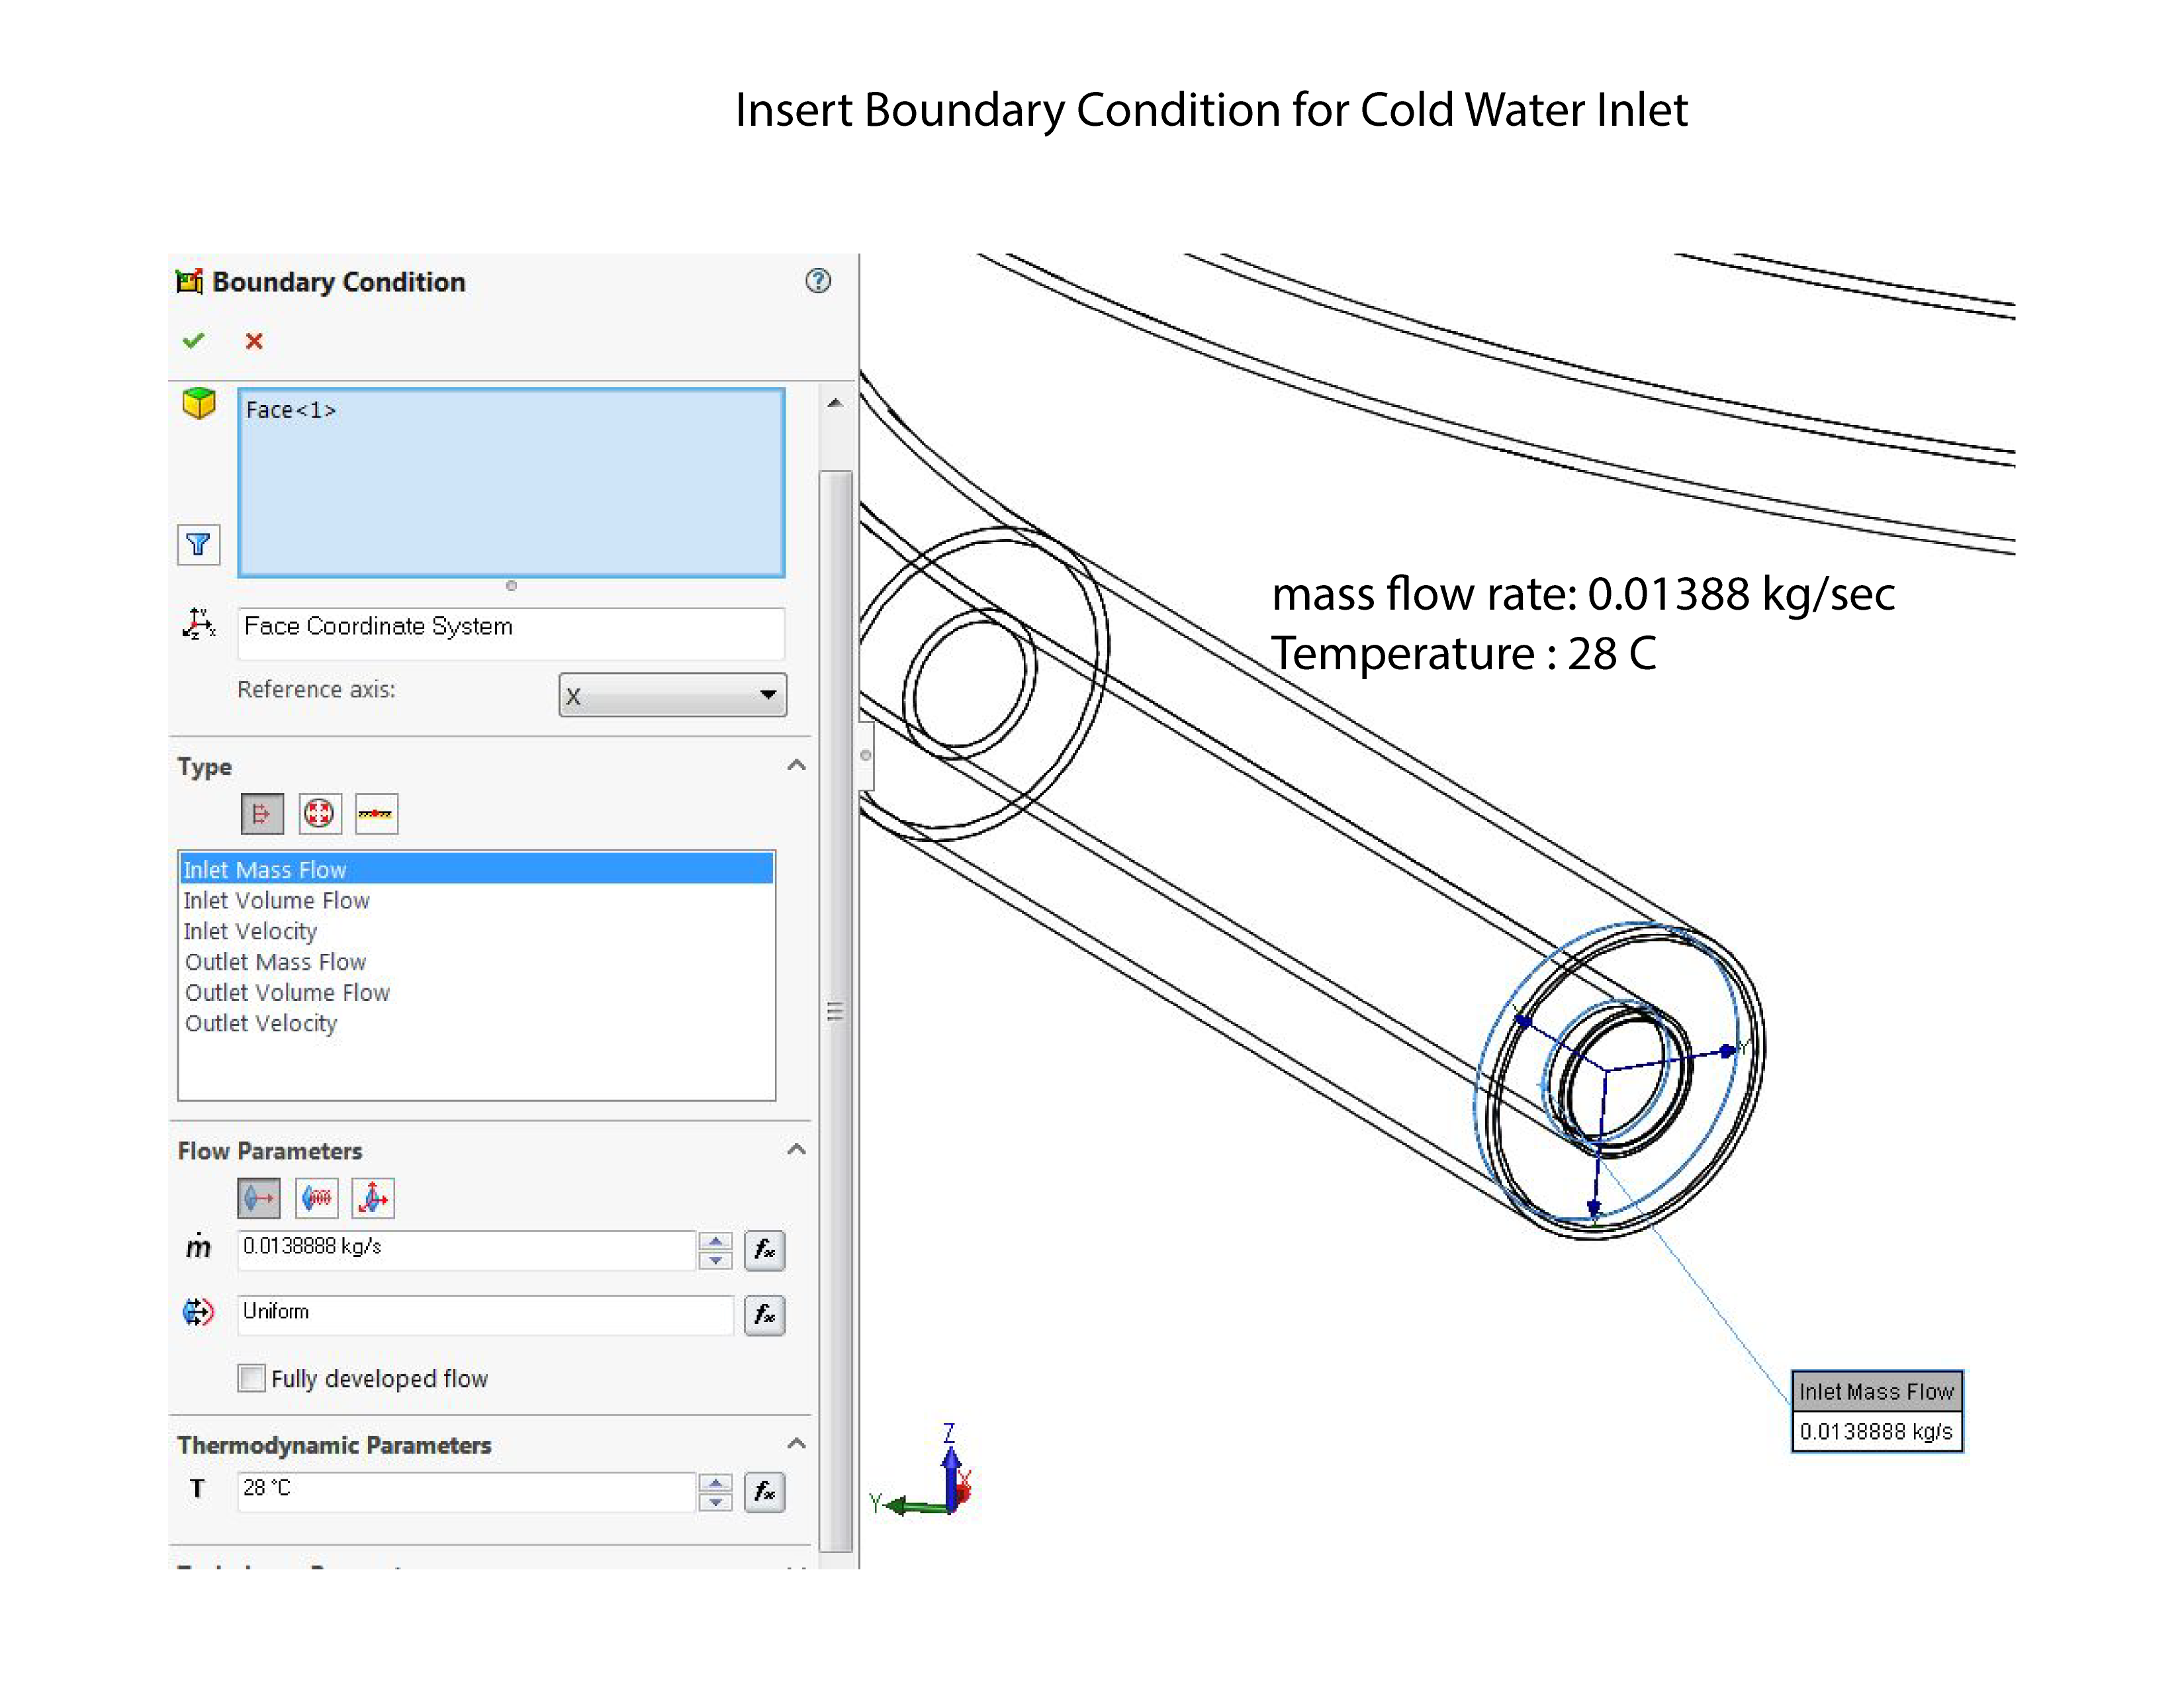Select Normal to Face flow direction
Viewport: 2184px width, 1688px height.
[x=259, y=1198]
